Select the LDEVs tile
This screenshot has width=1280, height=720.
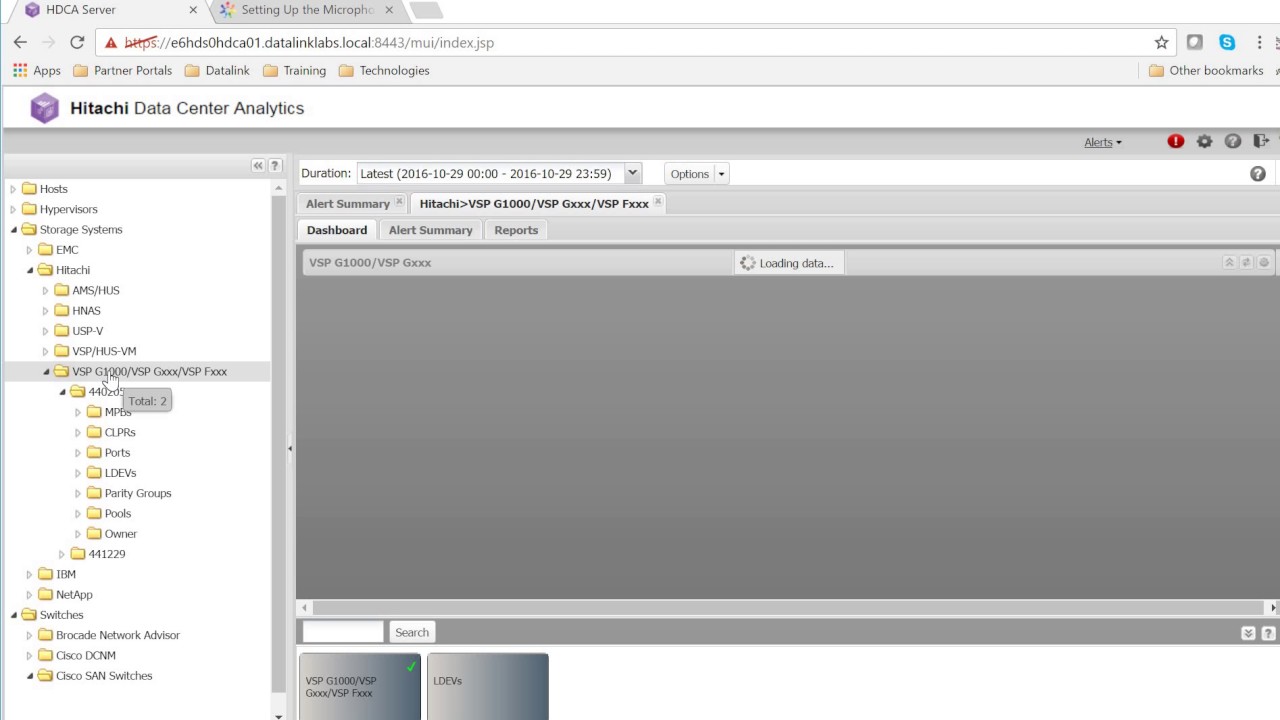pyautogui.click(x=488, y=686)
